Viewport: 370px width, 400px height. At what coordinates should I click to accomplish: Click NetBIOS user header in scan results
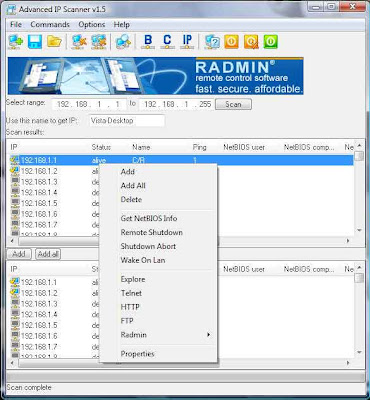244,147
